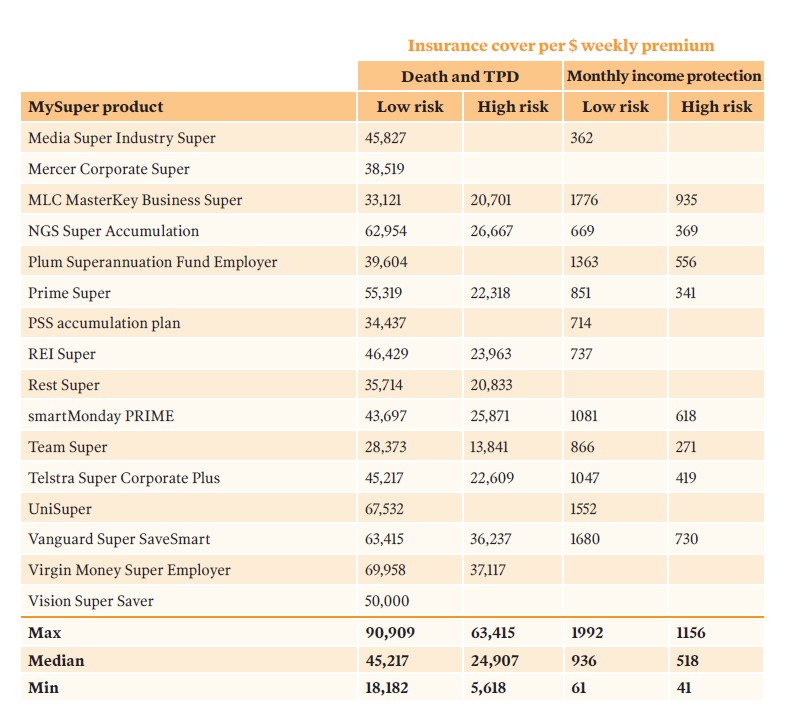This screenshot has width=791, height=708.
Task: Click the value 22,609 for Telstra Super
Action: tap(492, 478)
